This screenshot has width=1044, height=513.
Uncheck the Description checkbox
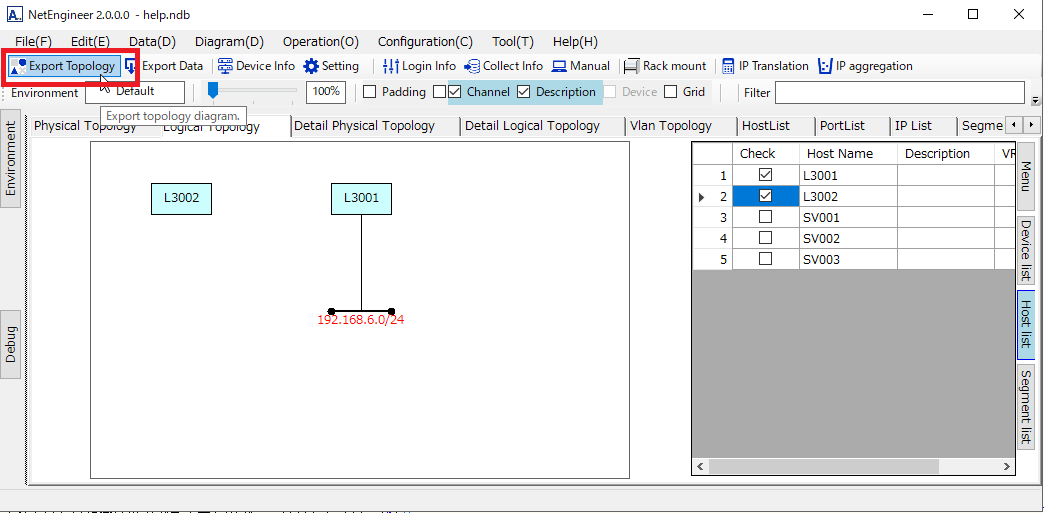click(x=523, y=92)
